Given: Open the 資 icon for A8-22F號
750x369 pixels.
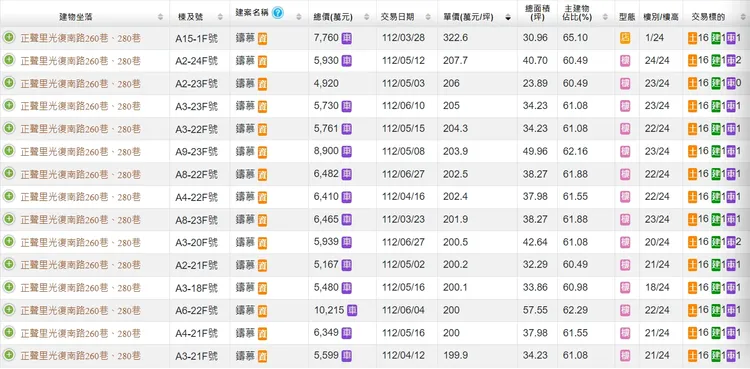Looking at the screenshot, I should [x=263, y=175].
